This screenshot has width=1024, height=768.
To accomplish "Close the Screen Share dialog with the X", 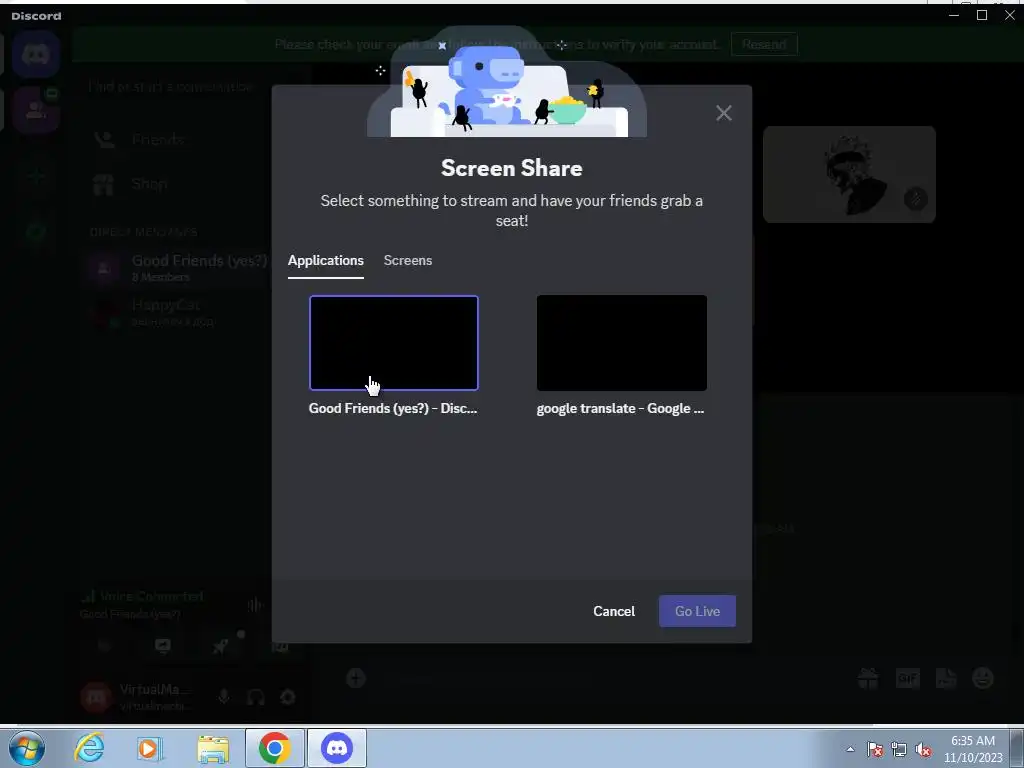I will coord(724,113).
